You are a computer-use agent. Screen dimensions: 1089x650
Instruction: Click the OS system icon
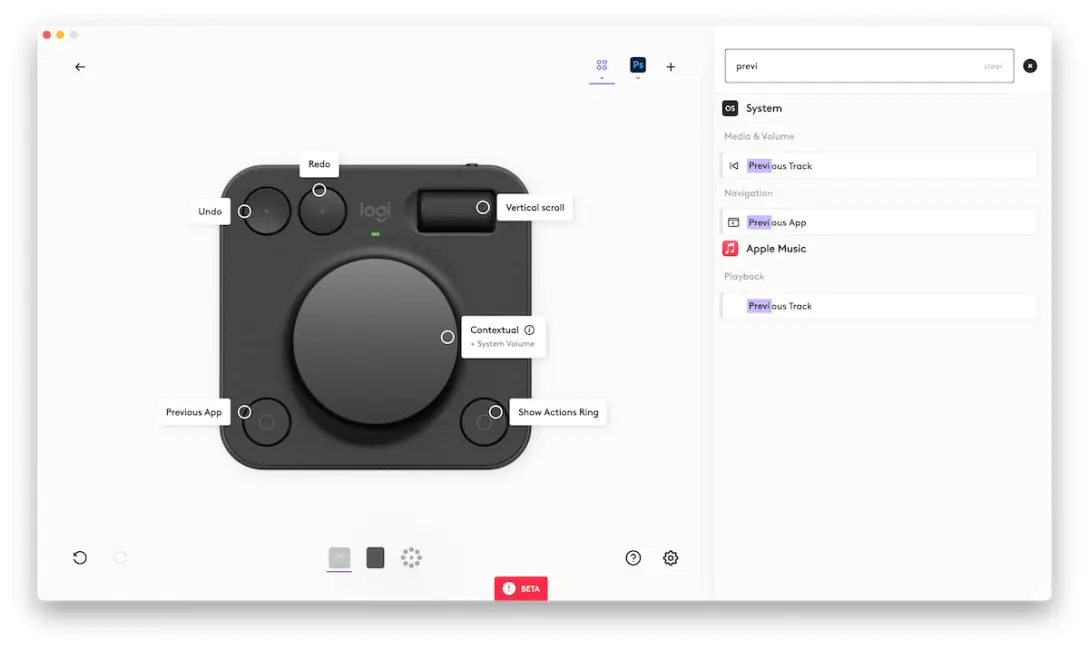(x=730, y=108)
